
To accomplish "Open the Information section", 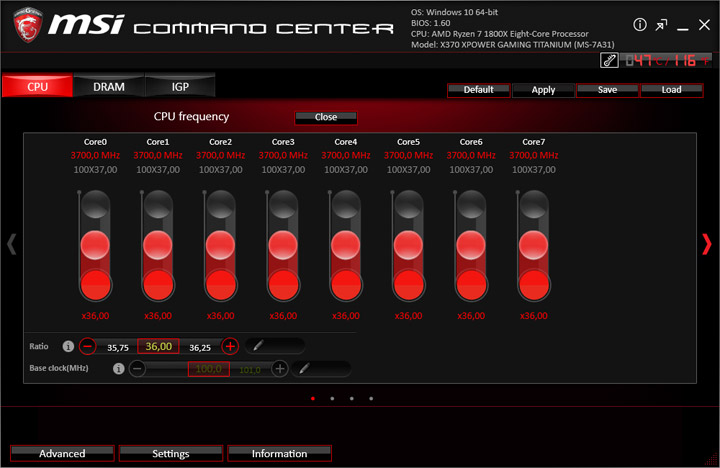I will [279, 453].
